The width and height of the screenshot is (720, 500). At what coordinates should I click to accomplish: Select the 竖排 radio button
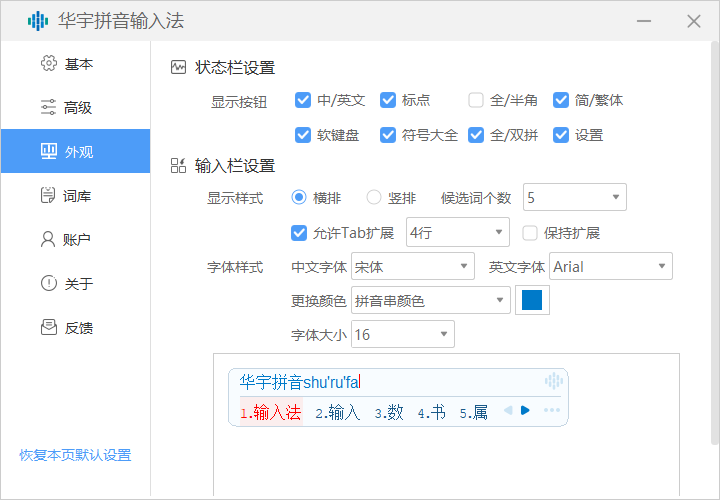pyautogui.click(x=374, y=197)
